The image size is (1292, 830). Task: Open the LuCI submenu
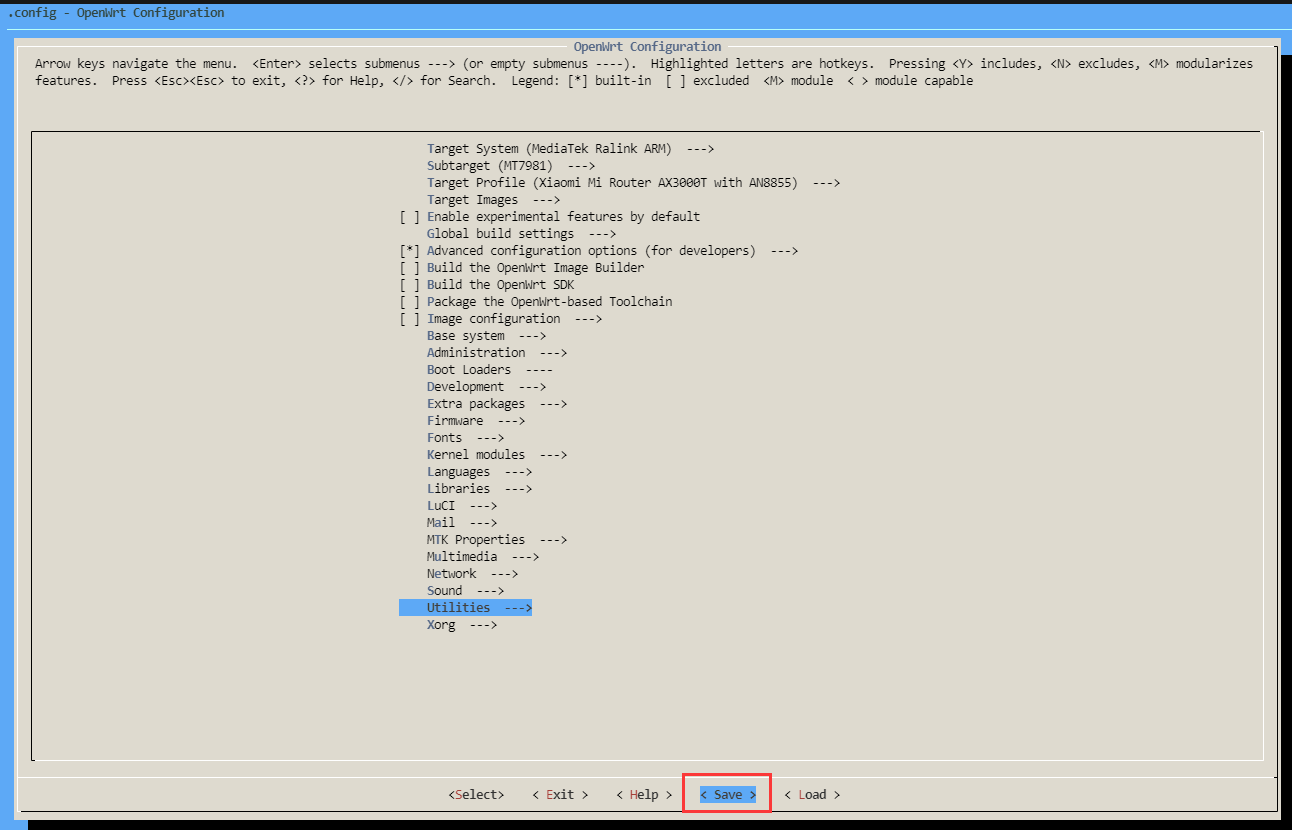(462, 506)
